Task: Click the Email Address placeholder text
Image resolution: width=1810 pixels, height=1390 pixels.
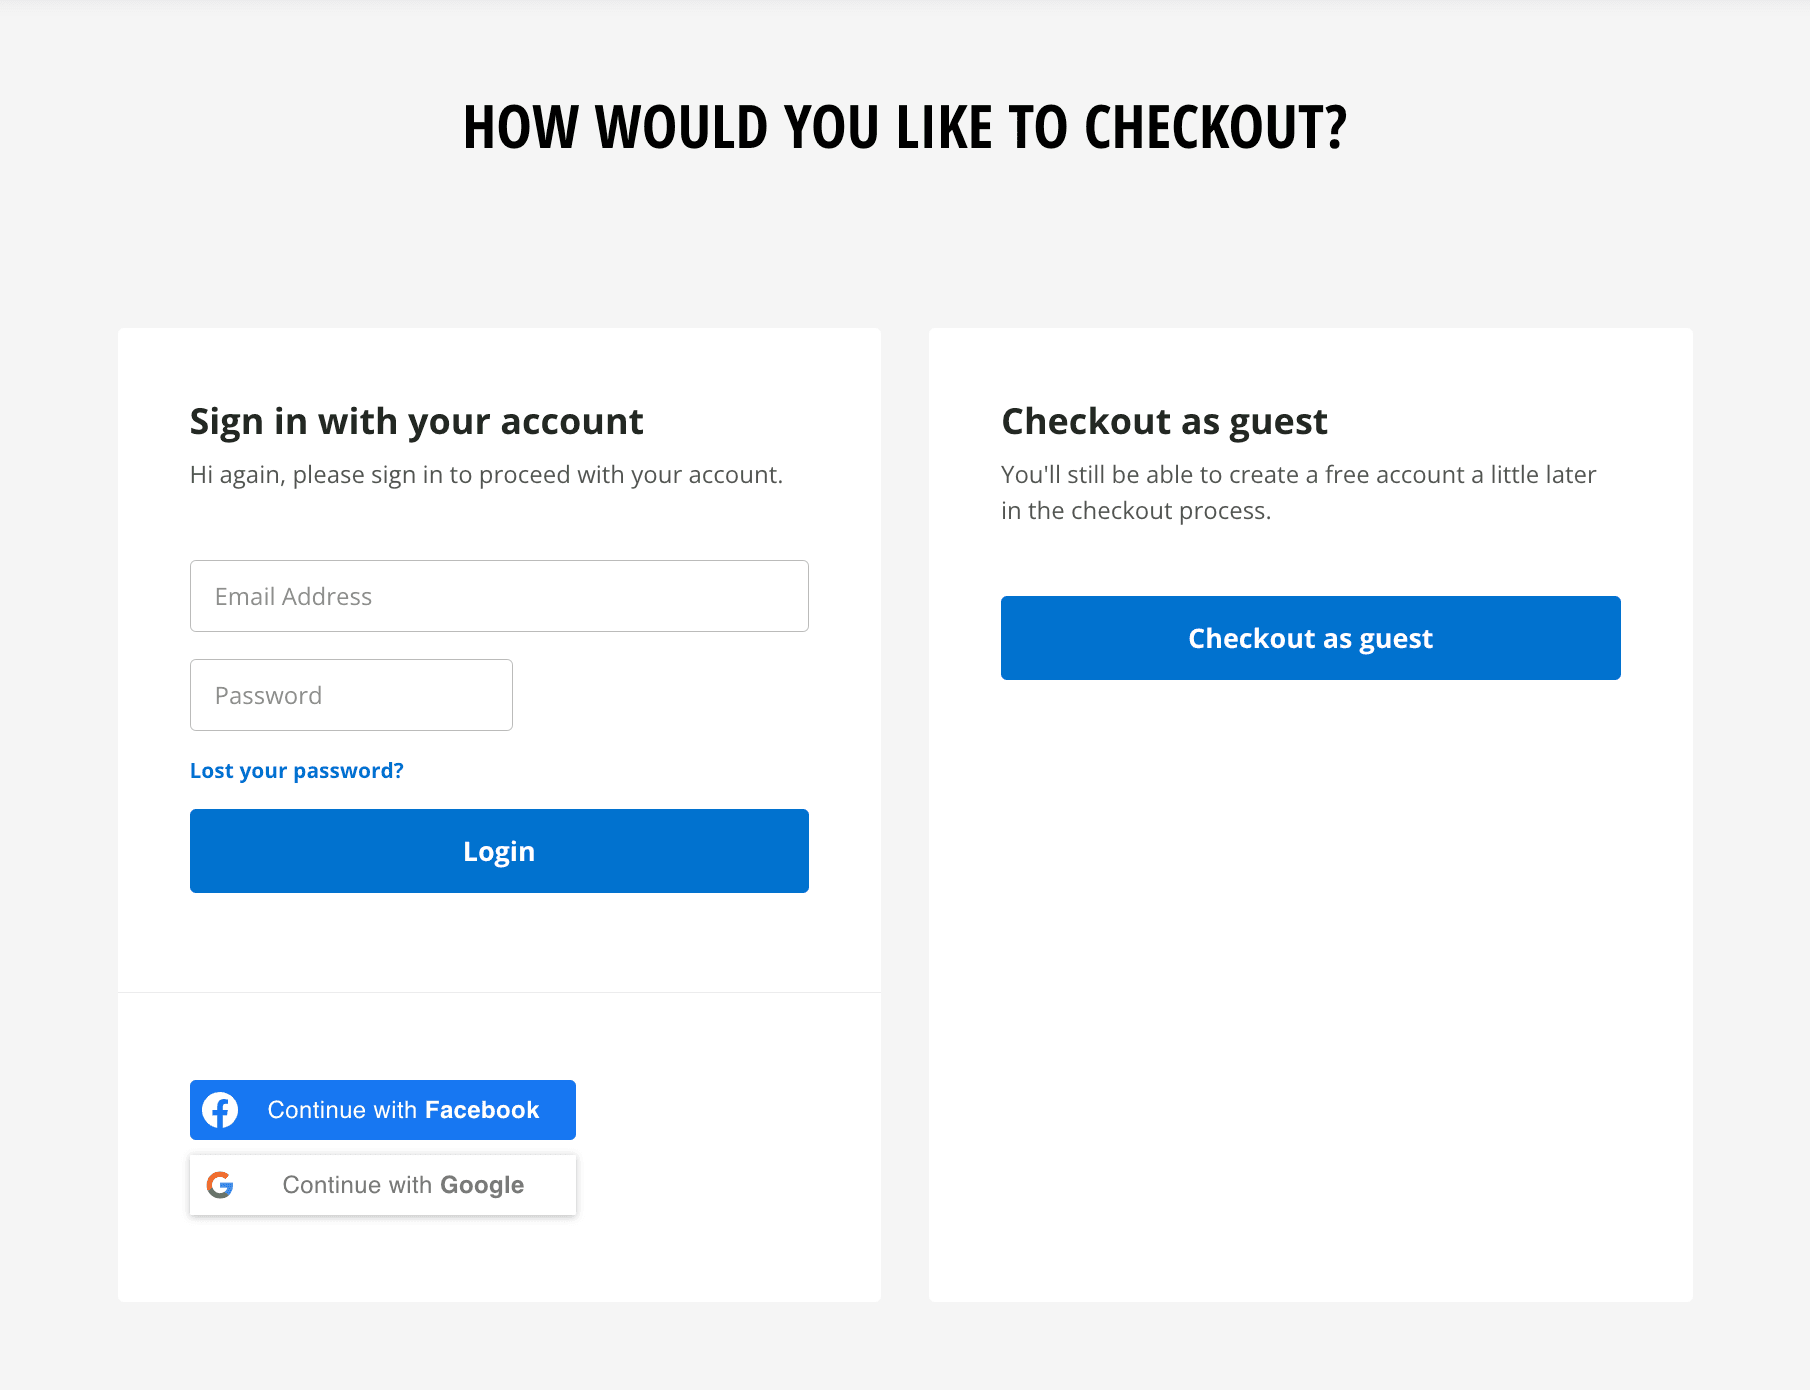Action: (293, 597)
